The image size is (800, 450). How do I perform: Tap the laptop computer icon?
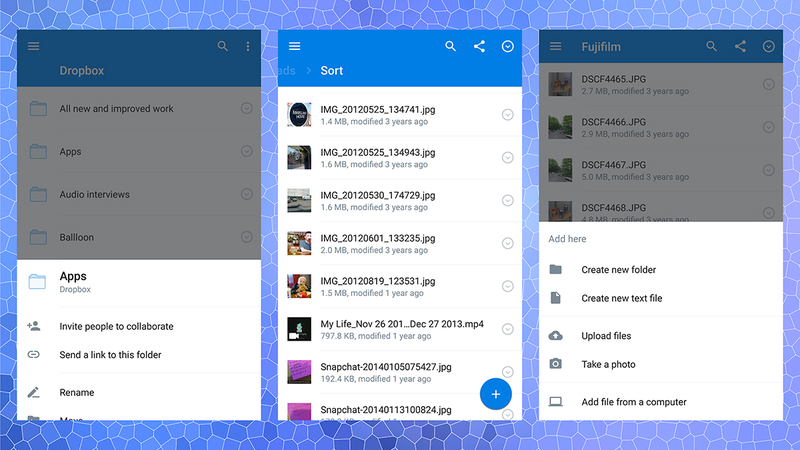click(556, 402)
